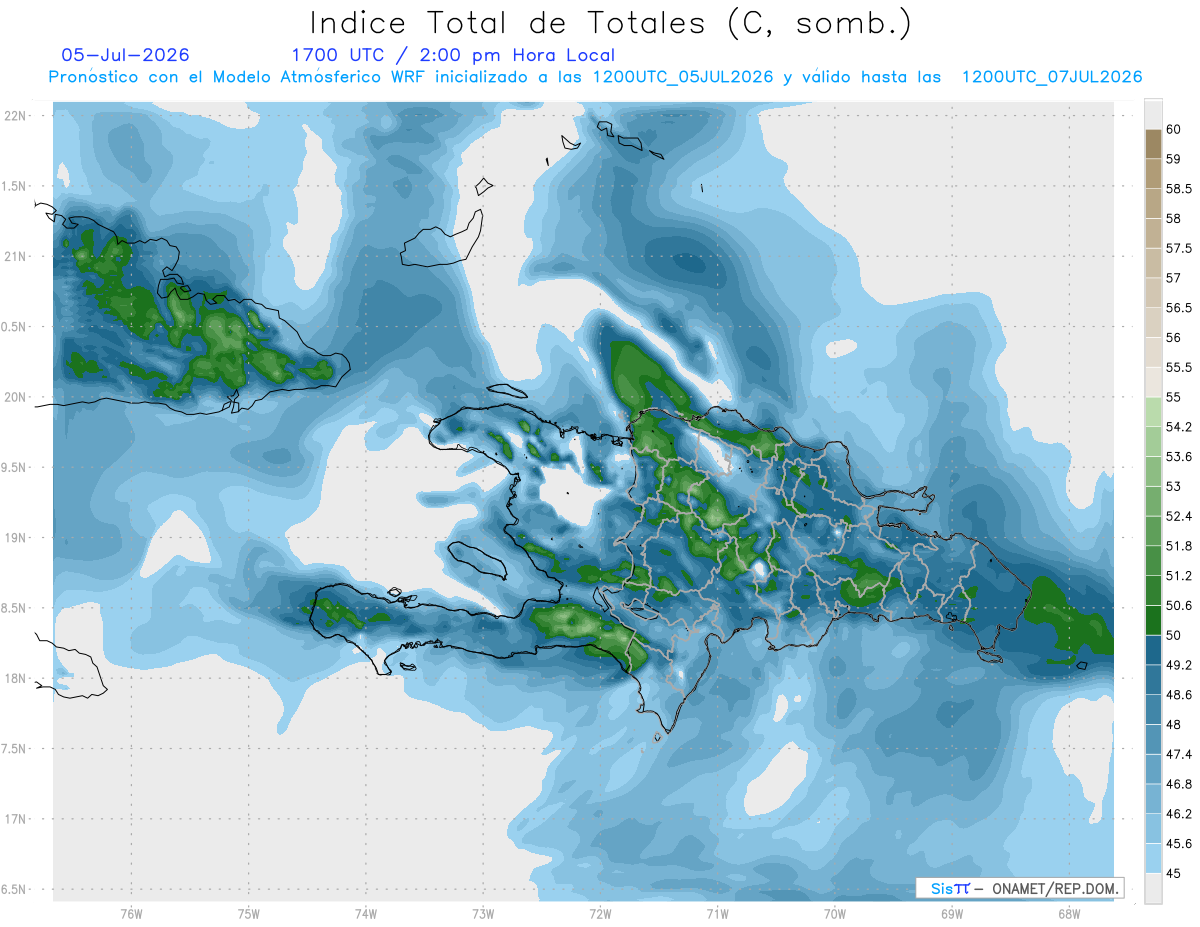Click the '6.5N' latitude label
Viewport: 1200px width, 927px height.
tap(15, 890)
